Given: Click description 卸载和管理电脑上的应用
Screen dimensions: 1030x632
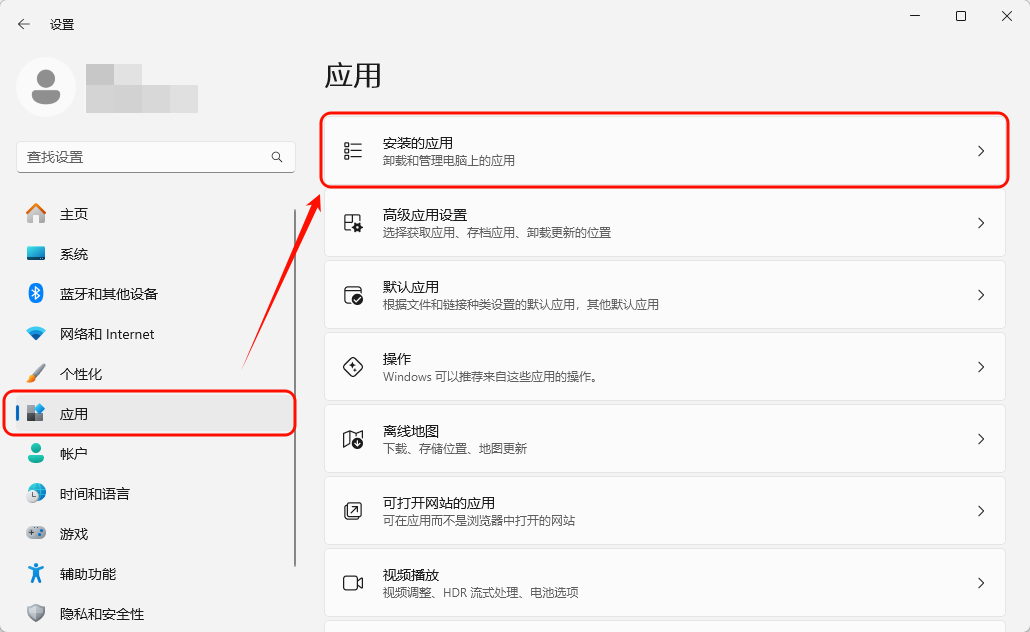Looking at the screenshot, I should (449, 160).
